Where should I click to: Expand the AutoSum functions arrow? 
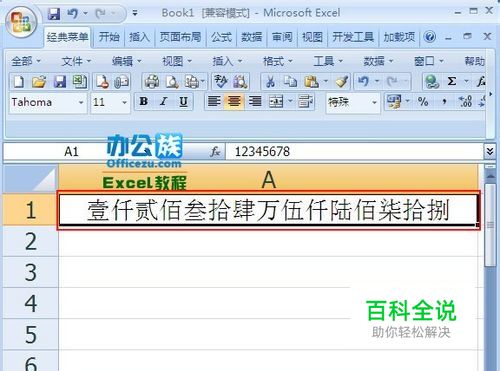466,82
